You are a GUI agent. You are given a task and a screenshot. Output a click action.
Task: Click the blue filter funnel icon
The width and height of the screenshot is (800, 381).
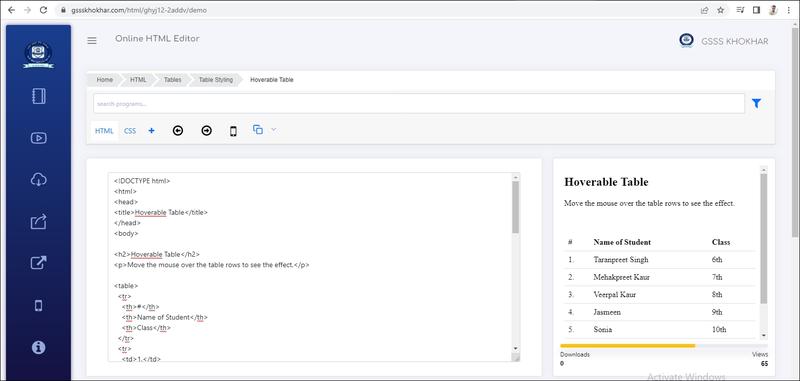click(756, 104)
